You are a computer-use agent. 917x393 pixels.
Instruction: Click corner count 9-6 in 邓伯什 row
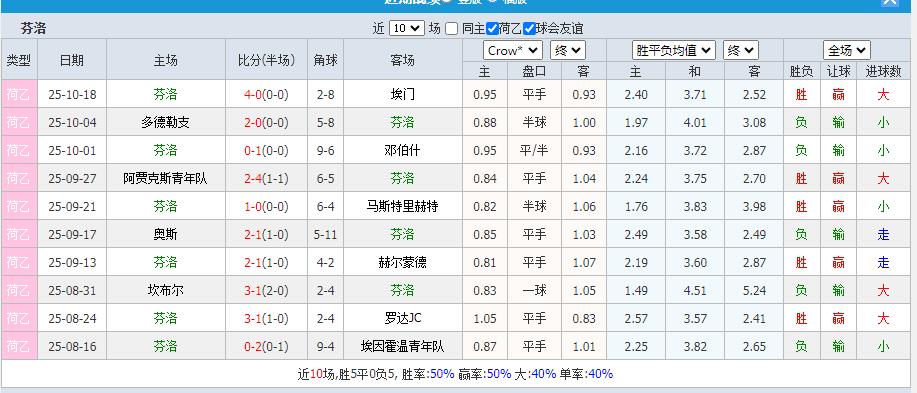coord(325,150)
